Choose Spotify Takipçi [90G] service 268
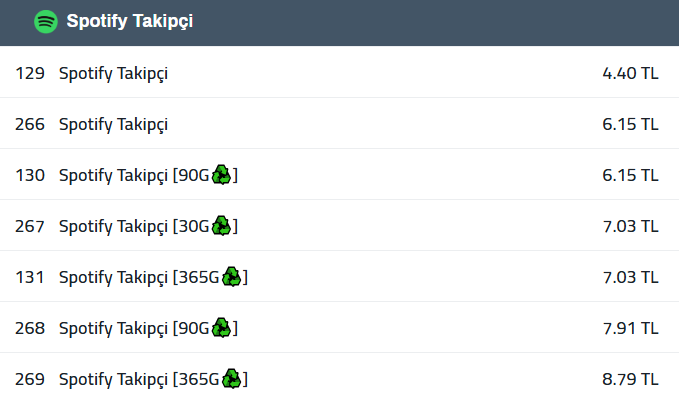Image resolution: width=679 pixels, height=403 pixels. coord(340,328)
